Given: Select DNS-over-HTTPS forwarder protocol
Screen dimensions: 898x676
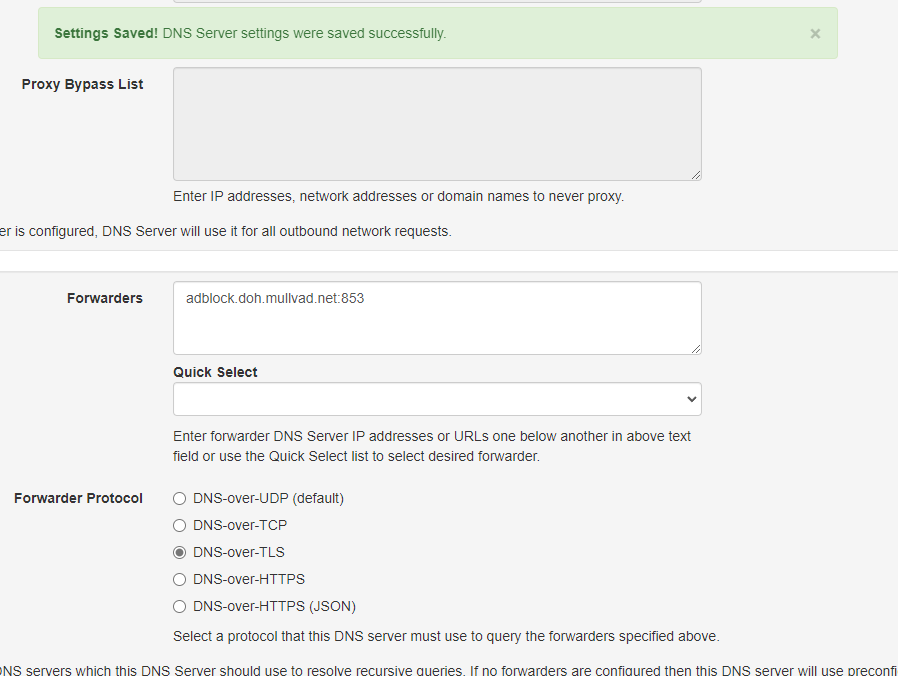Looking at the screenshot, I should pos(179,579).
